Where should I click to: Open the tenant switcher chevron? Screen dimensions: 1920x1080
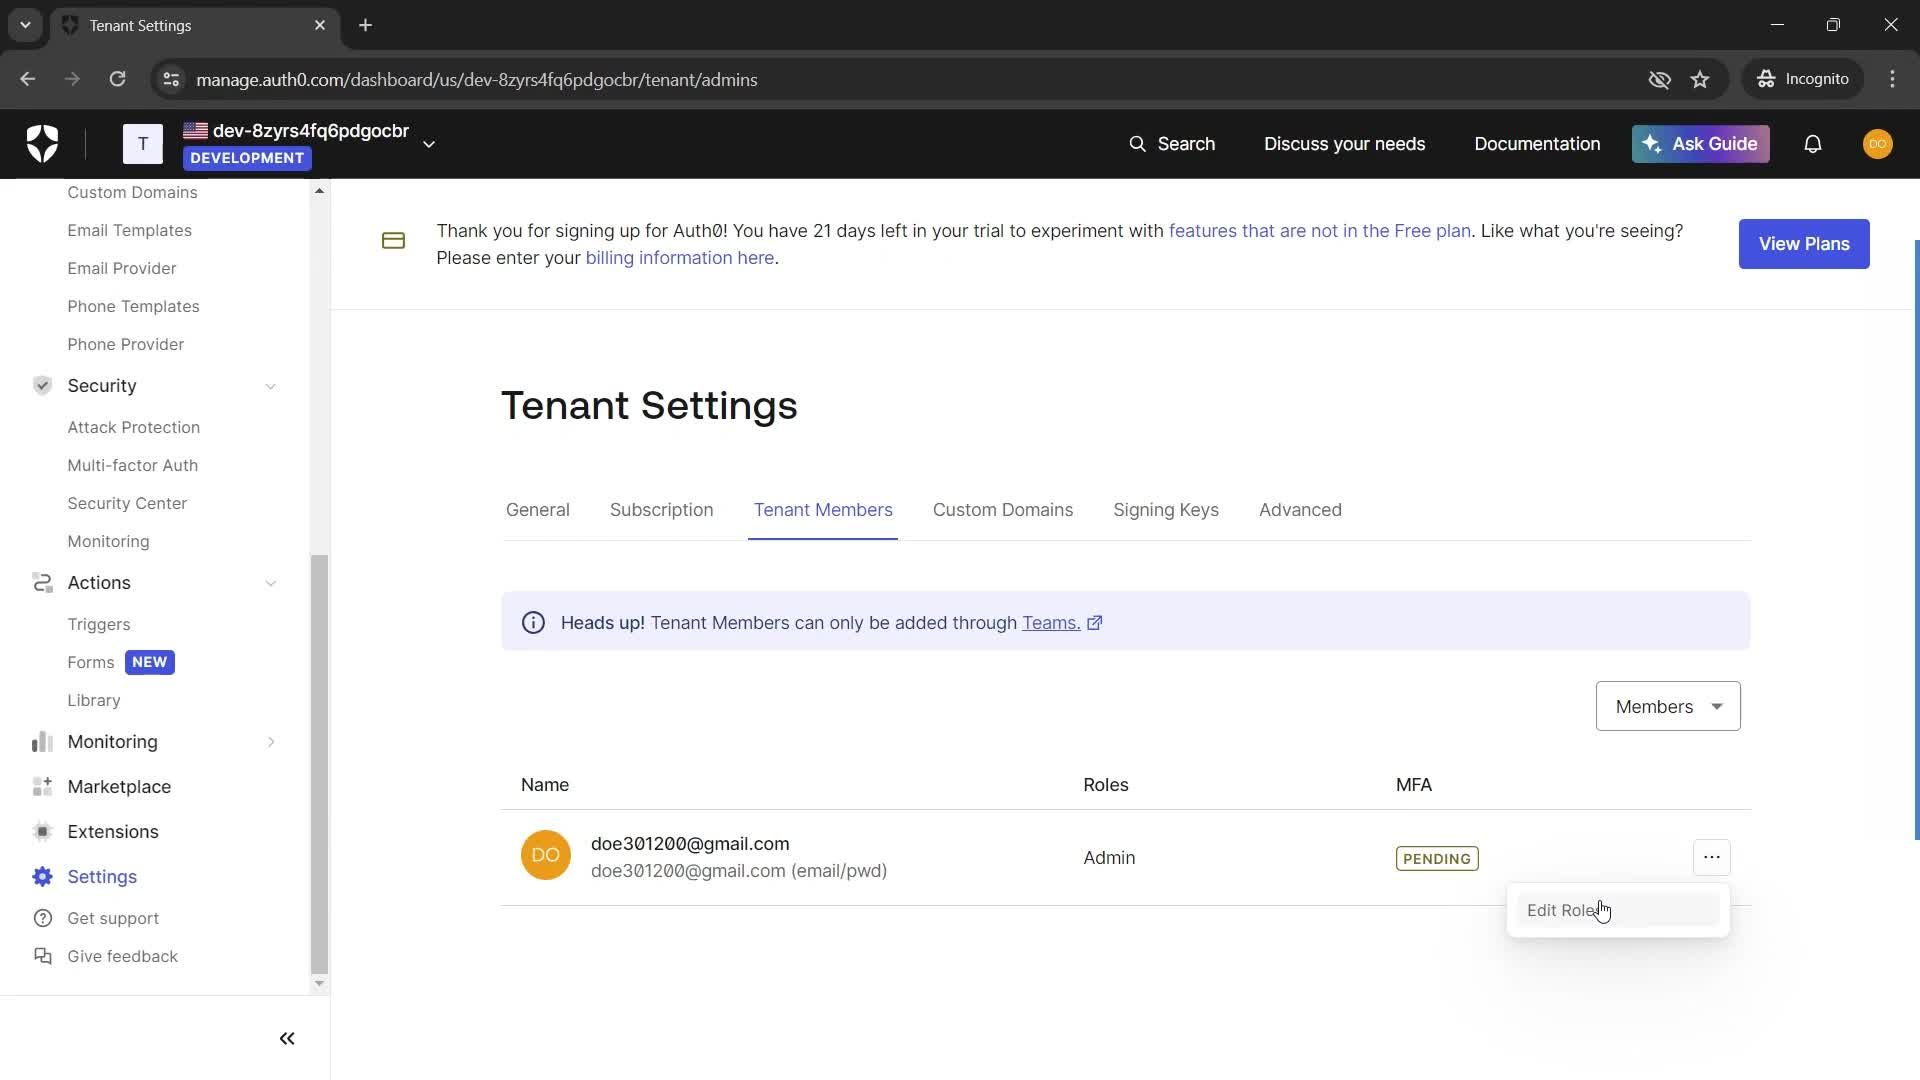[x=429, y=145]
